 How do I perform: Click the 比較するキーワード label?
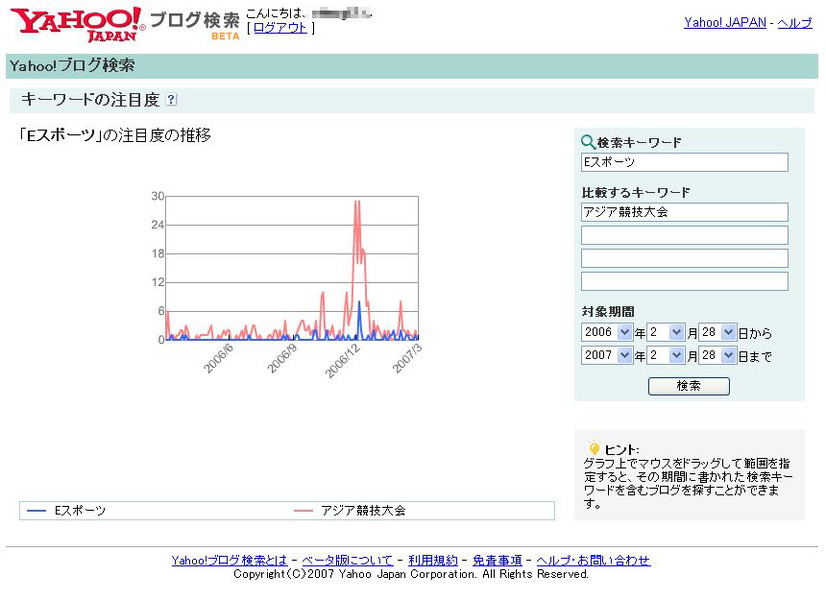636,193
